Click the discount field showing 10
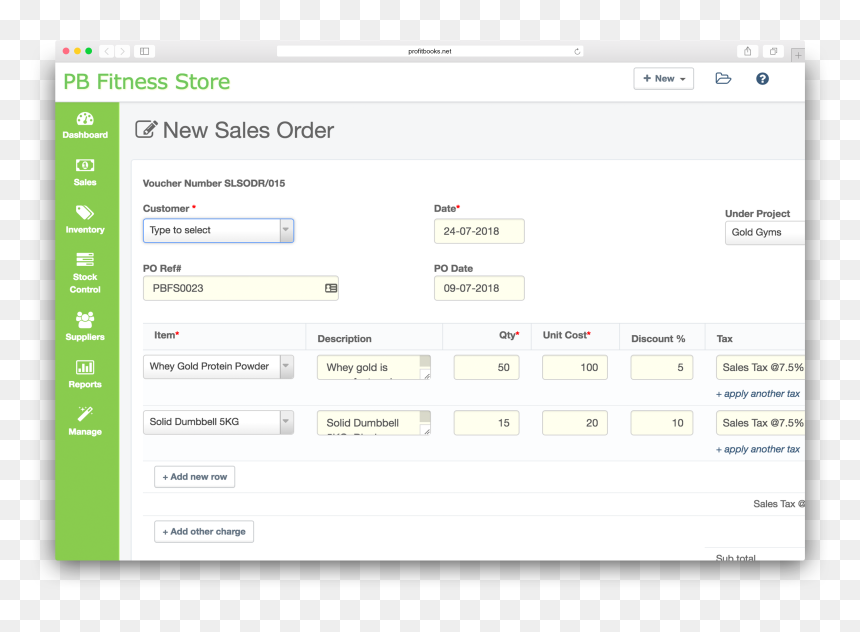Screen dimensions: 860x632 661,423
